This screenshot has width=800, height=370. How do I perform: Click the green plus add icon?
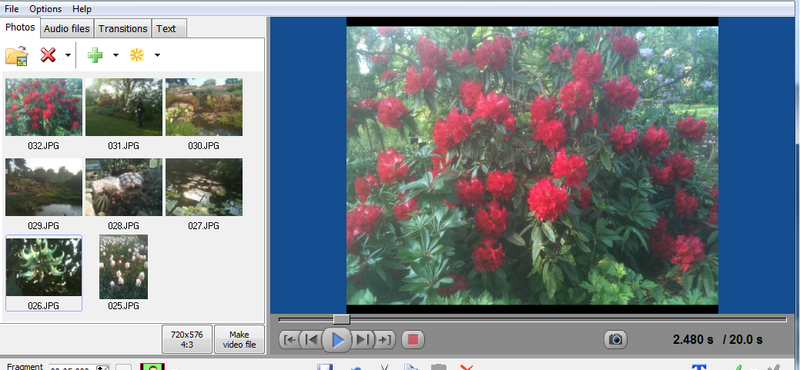pos(95,55)
